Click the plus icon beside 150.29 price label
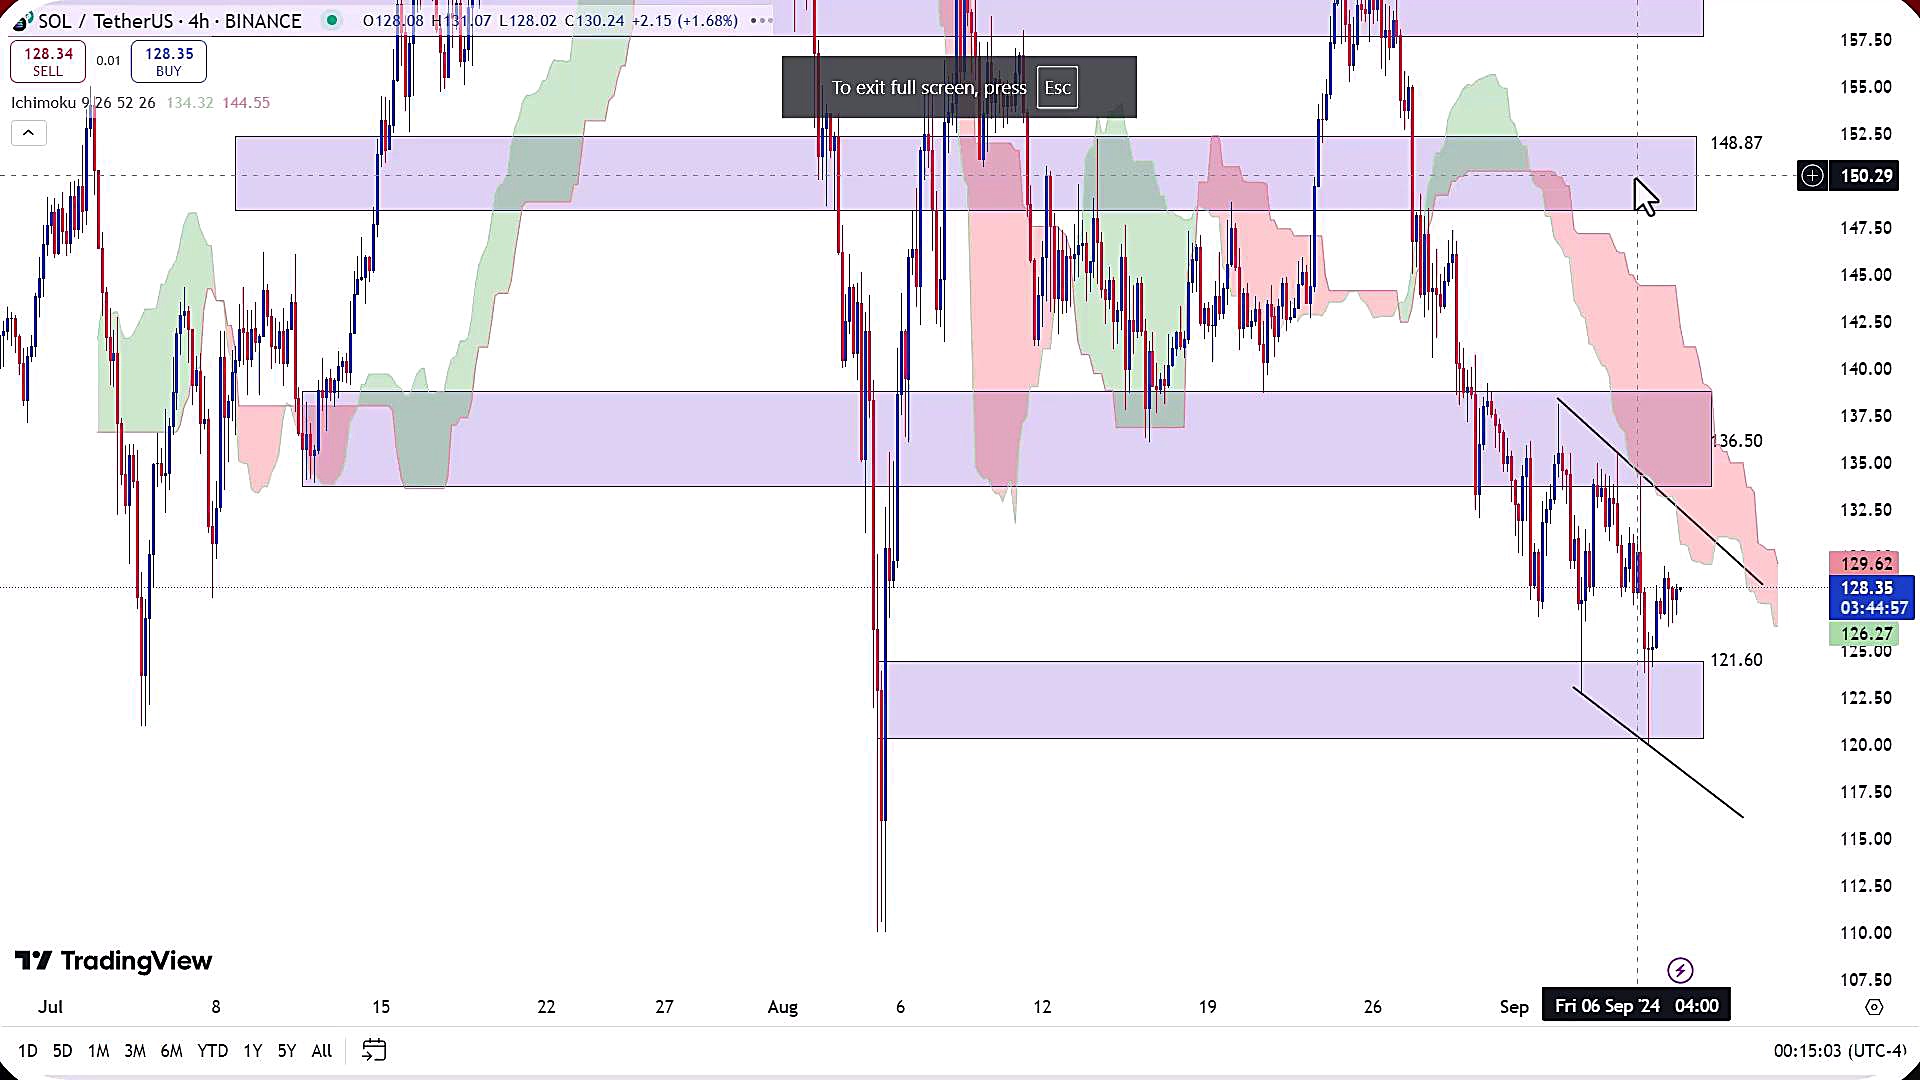This screenshot has width=1920, height=1080. [1812, 176]
